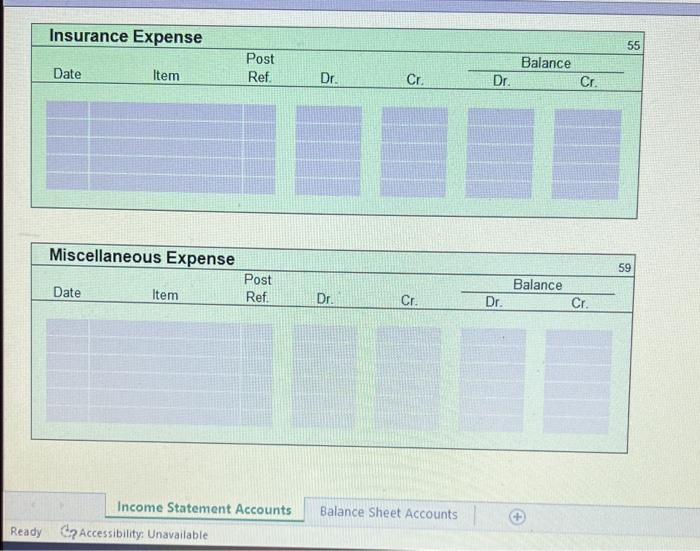Click the accessibility checker icon in status bar

pos(68,531)
